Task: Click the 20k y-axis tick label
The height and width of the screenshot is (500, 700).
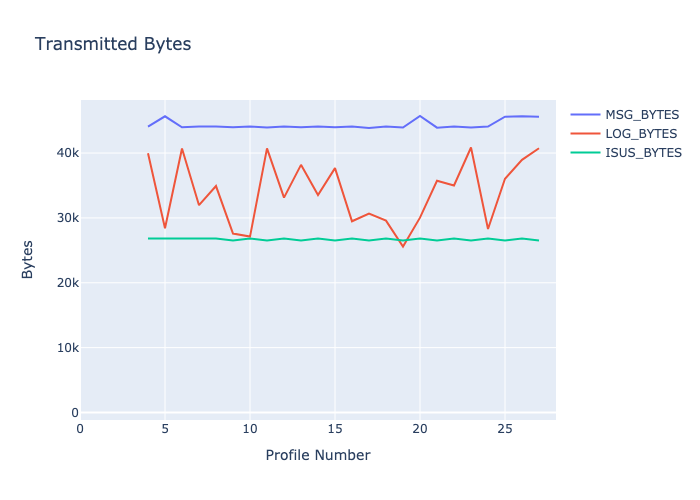Action: (x=68, y=283)
